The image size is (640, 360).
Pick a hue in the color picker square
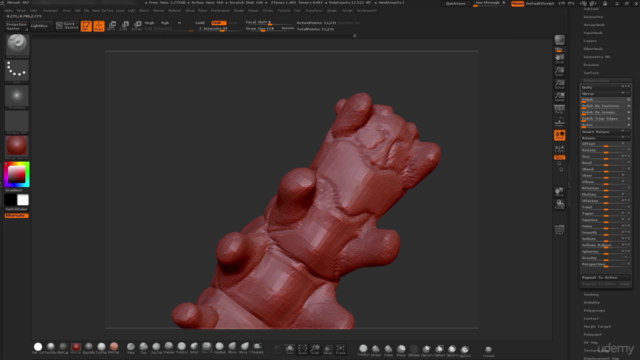tap(17, 174)
